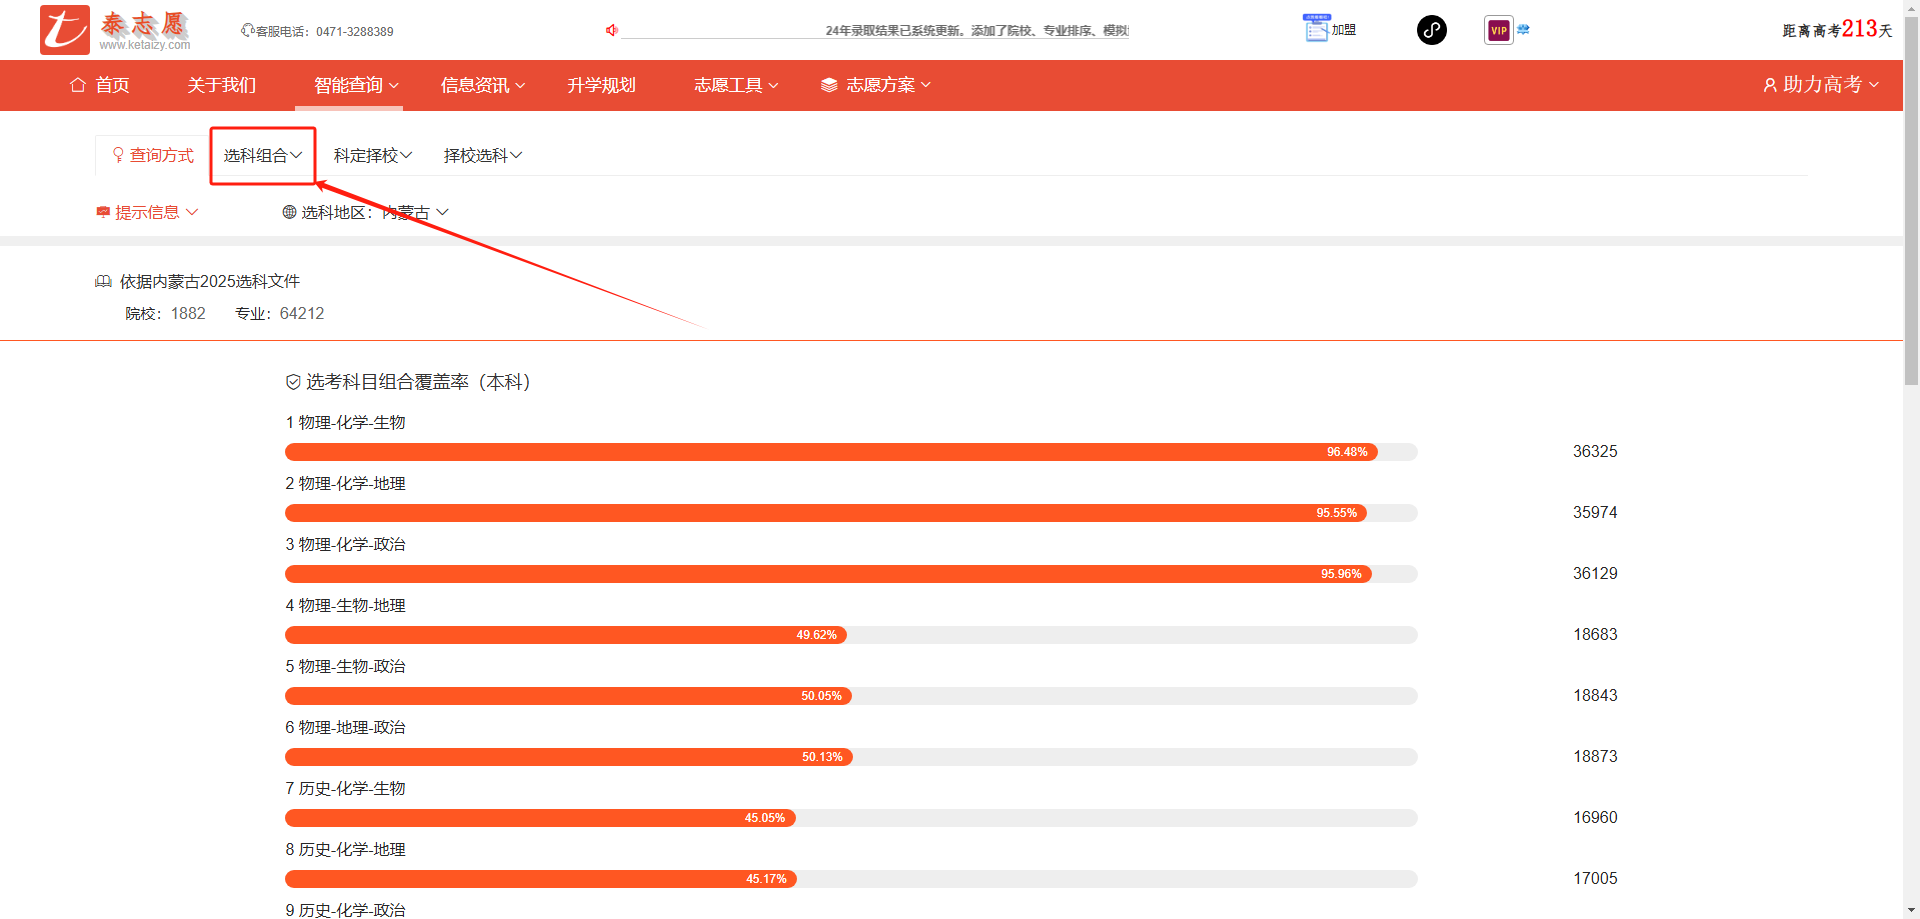
Task: Click the book icon beside 依据内蒙古2025选科文件
Action: (x=103, y=282)
